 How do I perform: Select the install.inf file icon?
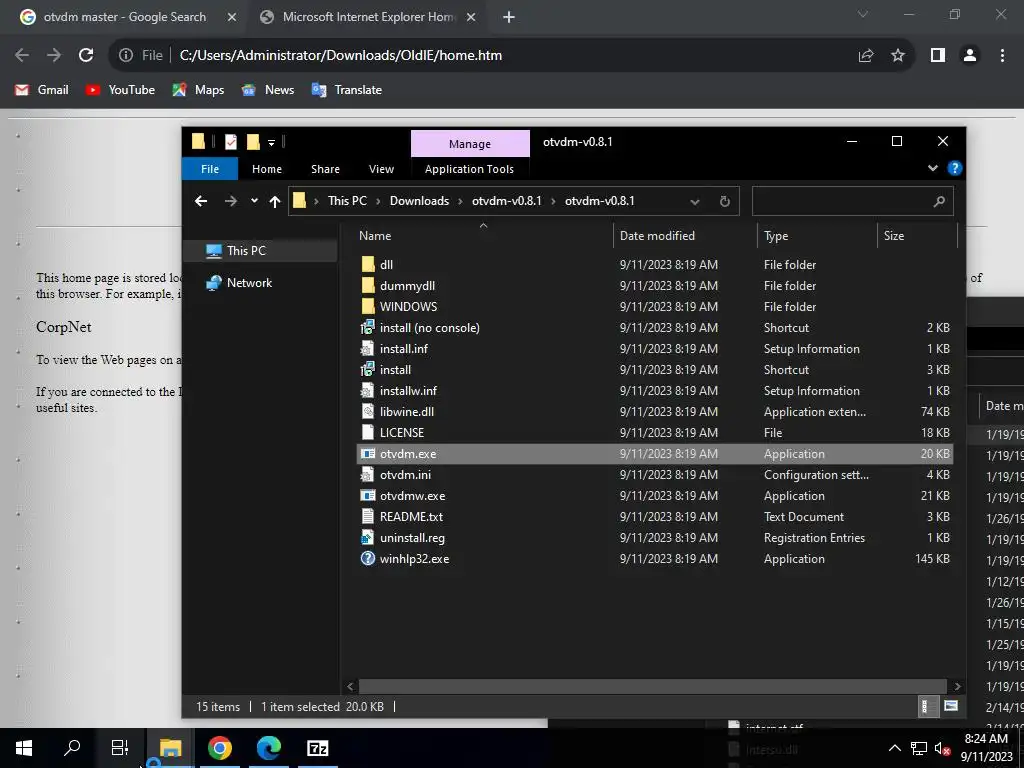tap(368, 349)
